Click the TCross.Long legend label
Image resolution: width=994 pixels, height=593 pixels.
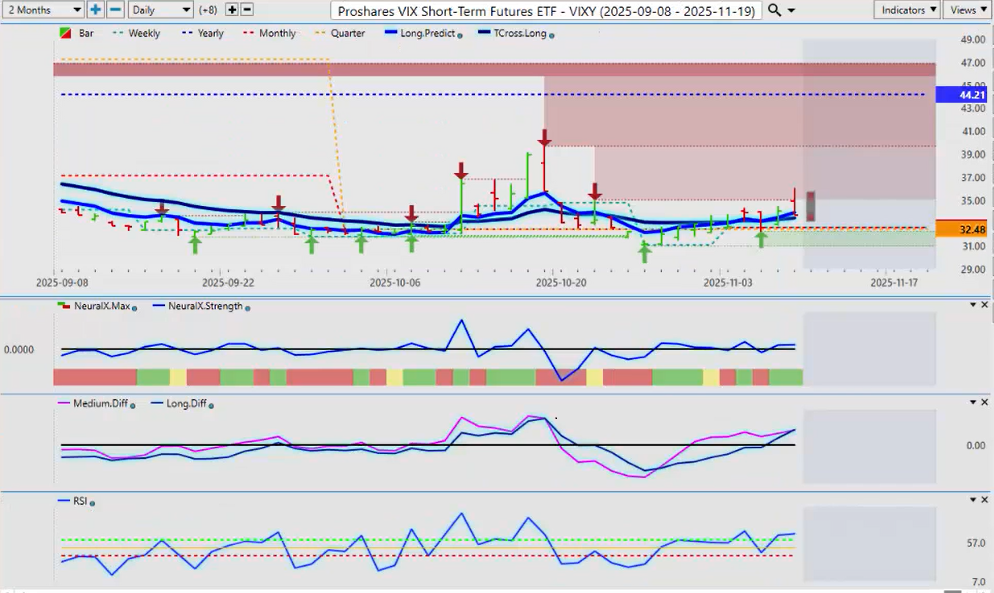pyautogui.click(x=518, y=33)
